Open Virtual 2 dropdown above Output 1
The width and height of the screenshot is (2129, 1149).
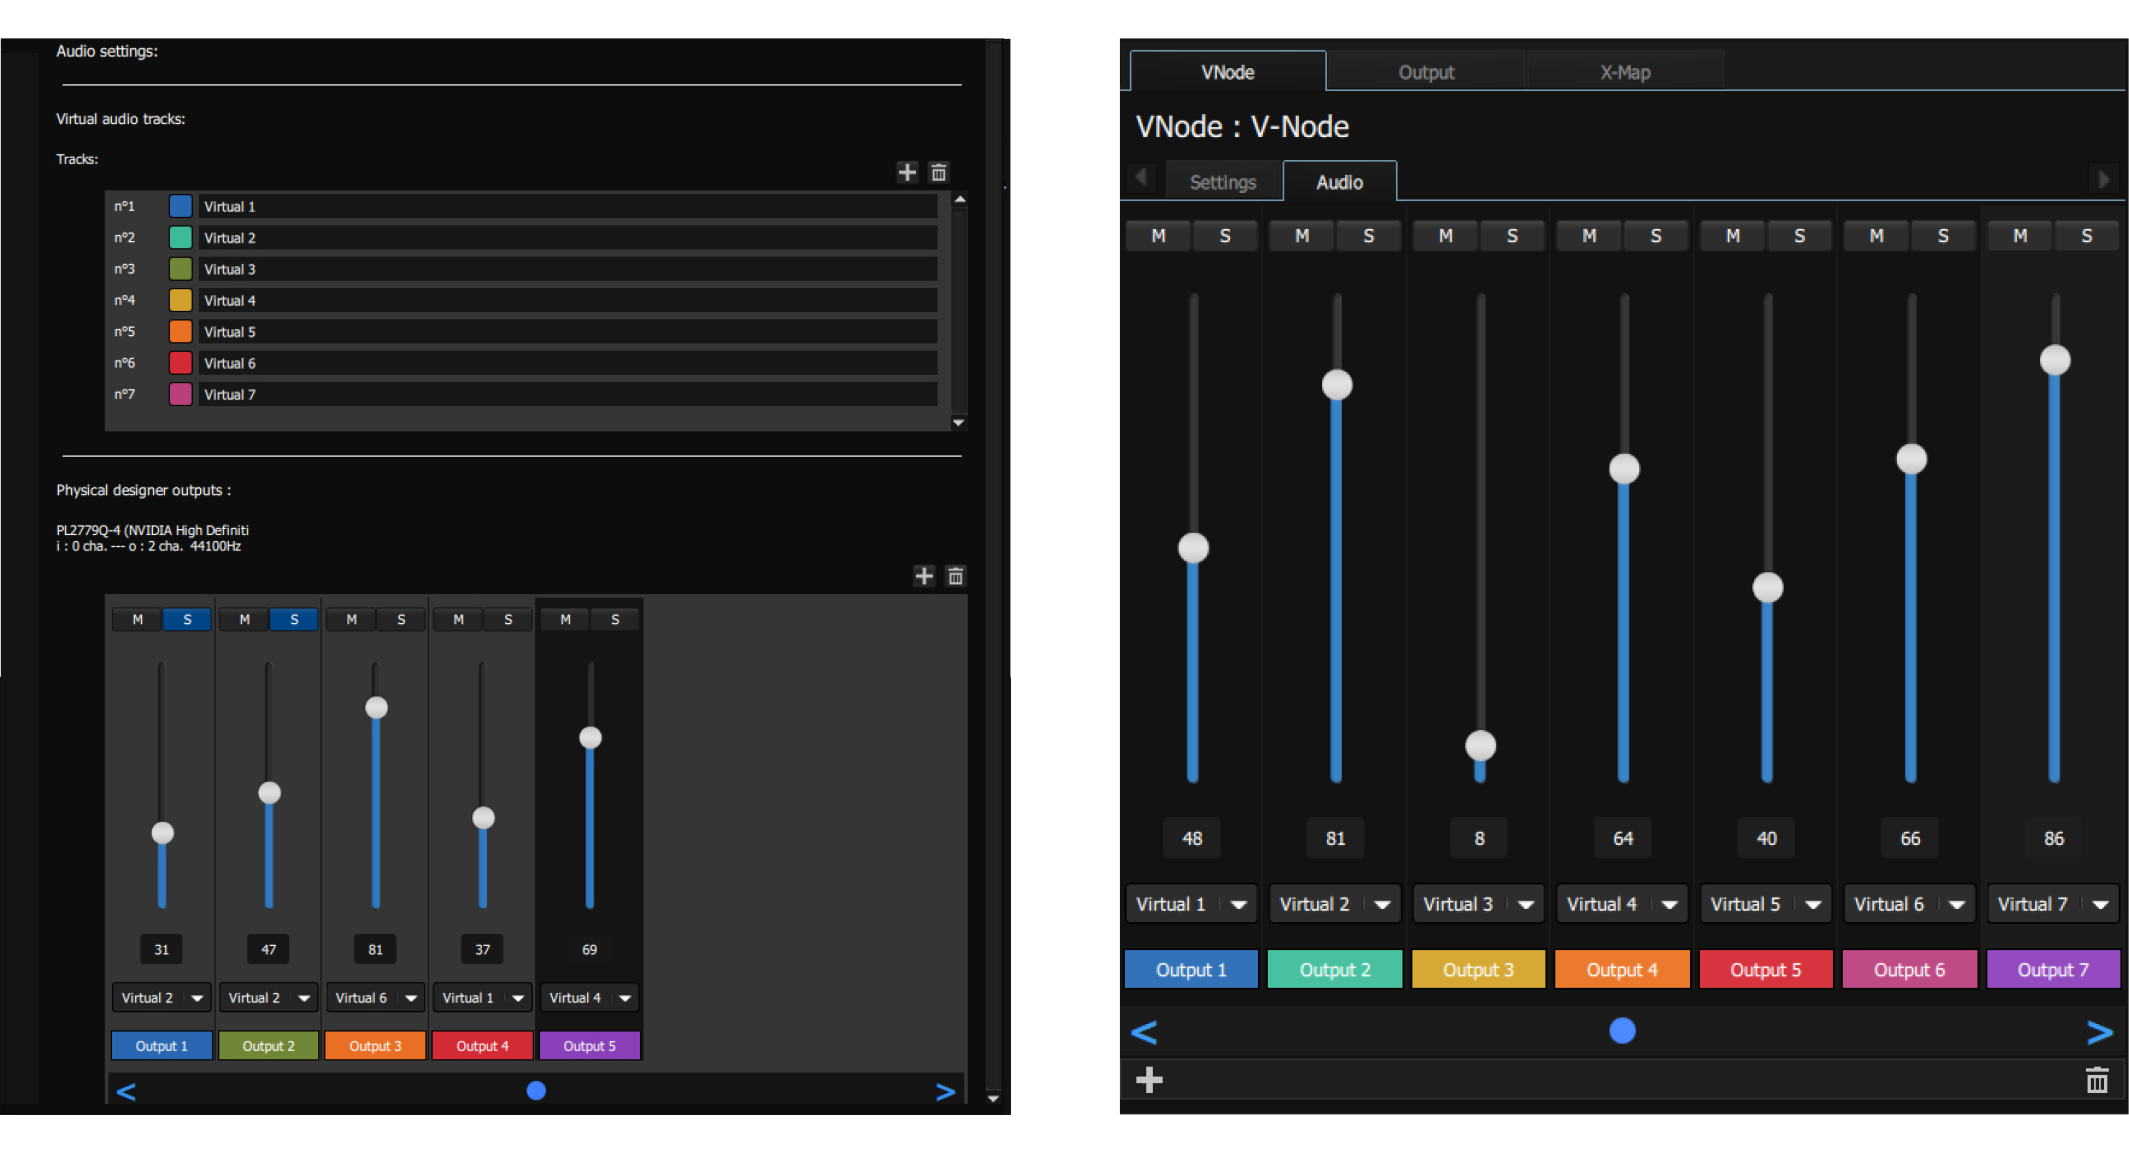[x=162, y=997]
